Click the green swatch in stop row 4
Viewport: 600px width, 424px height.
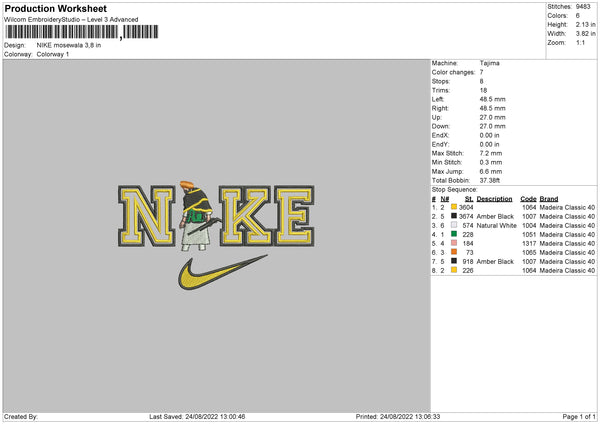454,234
